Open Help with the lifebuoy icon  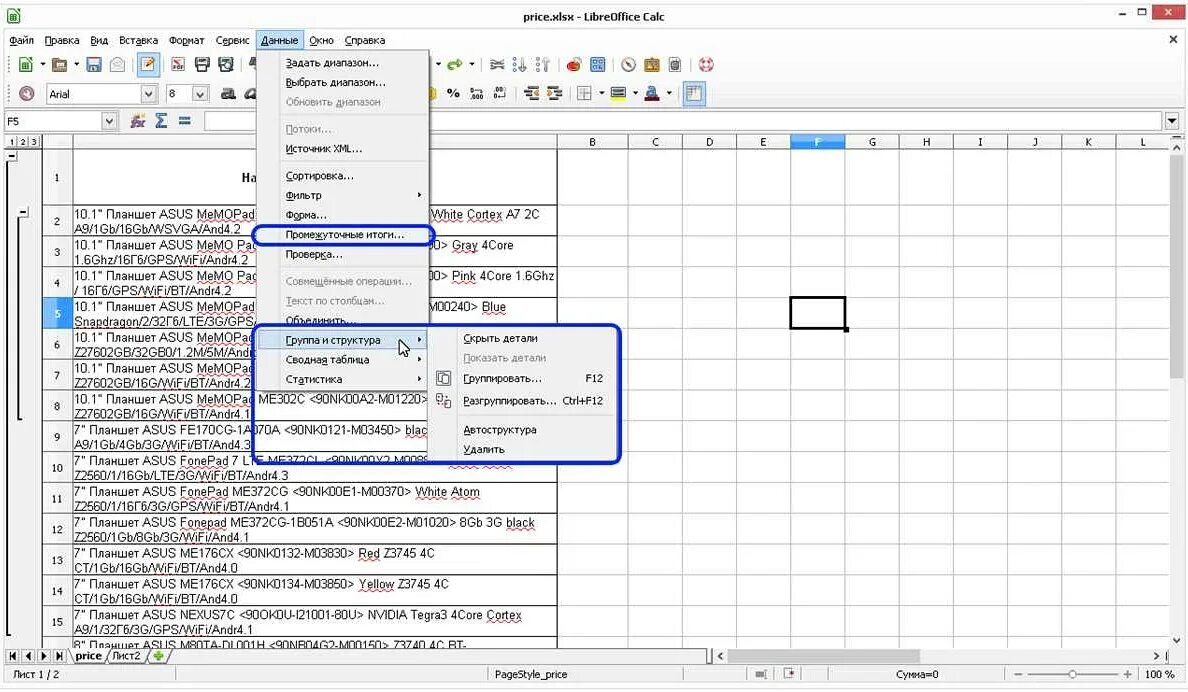(706, 65)
